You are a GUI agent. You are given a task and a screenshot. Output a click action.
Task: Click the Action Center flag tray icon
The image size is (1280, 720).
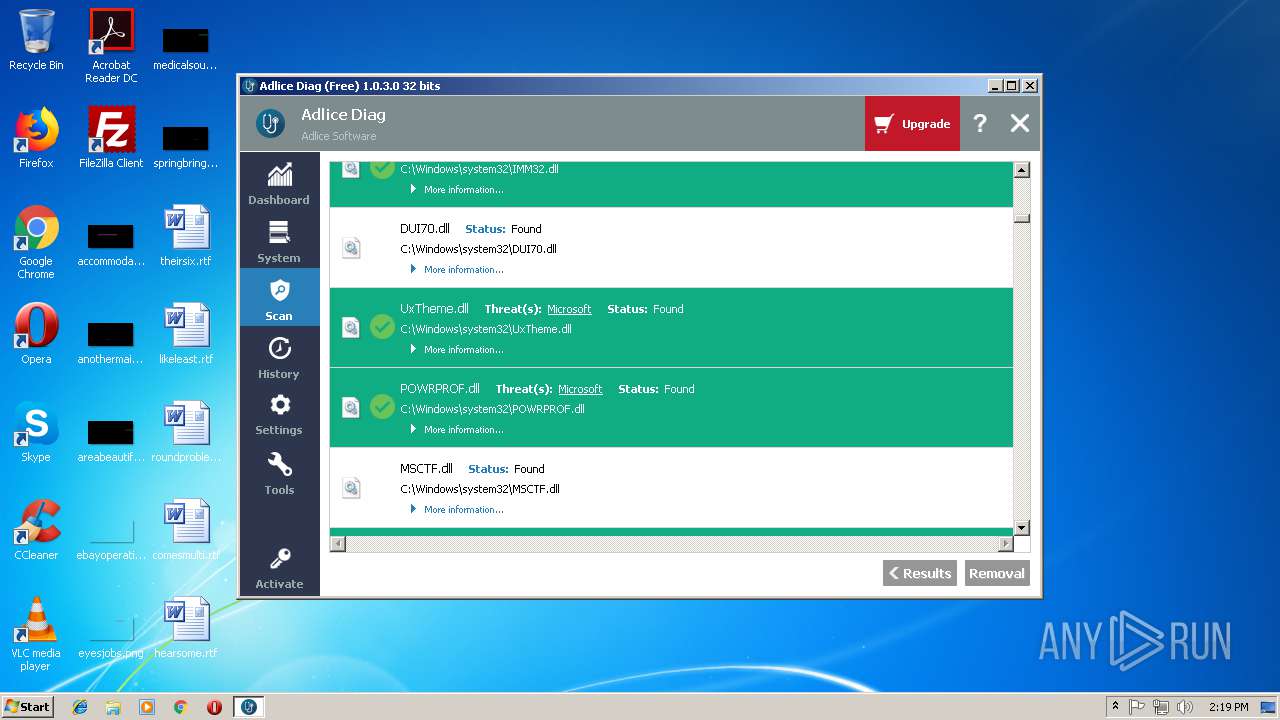point(1137,707)
